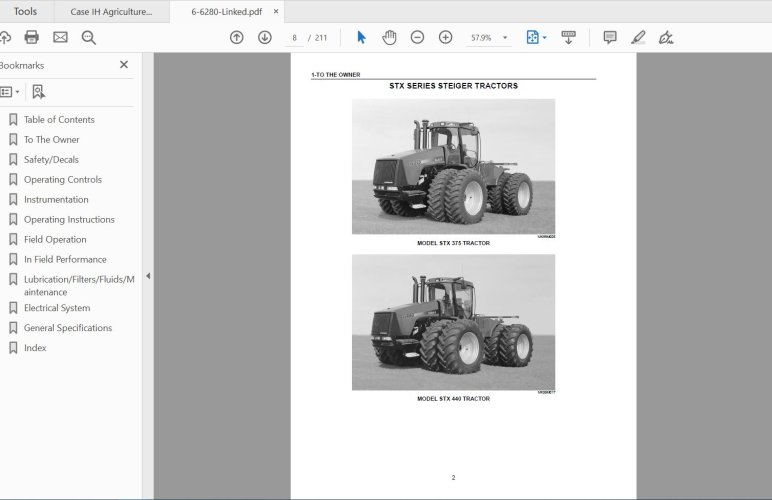Click the Model STX 440 tractor image

453,322
